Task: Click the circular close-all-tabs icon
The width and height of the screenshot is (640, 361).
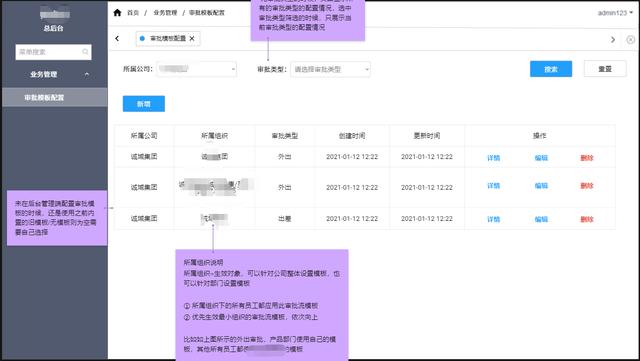Action: [631, 40]
